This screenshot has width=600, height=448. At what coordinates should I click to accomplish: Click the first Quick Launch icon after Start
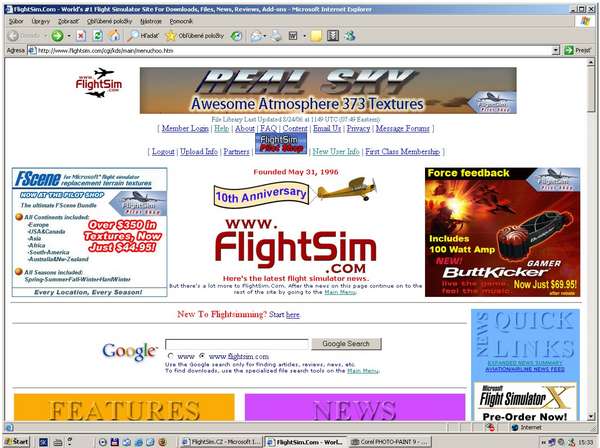(43, 442)
